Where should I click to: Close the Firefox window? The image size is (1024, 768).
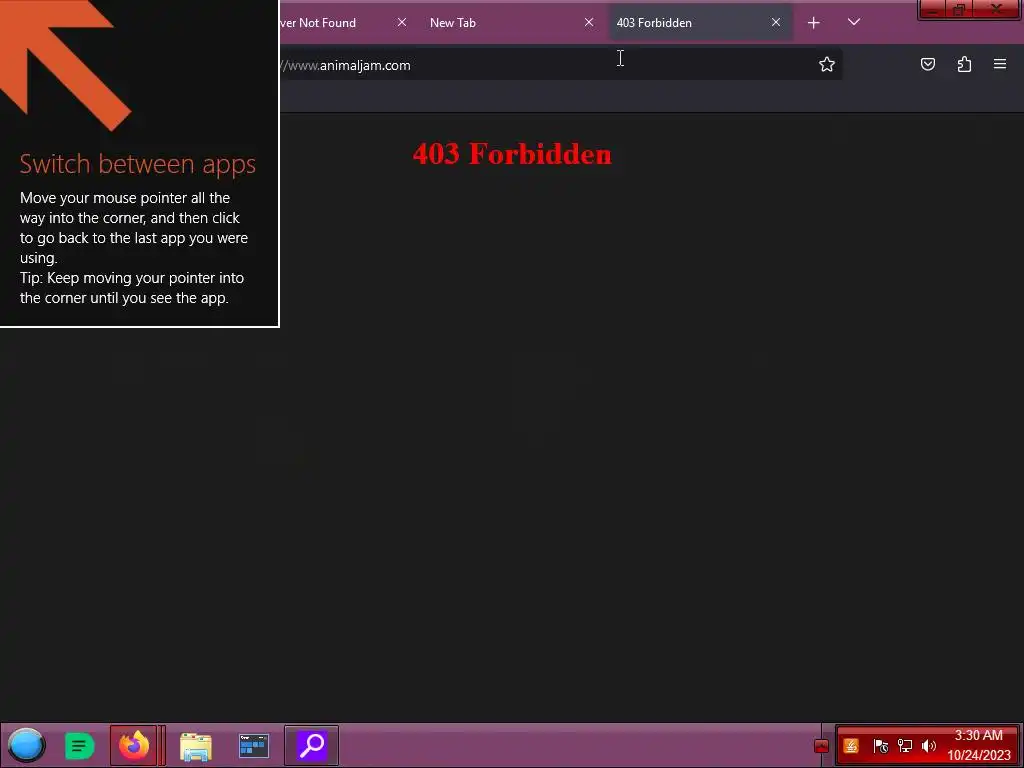click(x=997, y=9)
